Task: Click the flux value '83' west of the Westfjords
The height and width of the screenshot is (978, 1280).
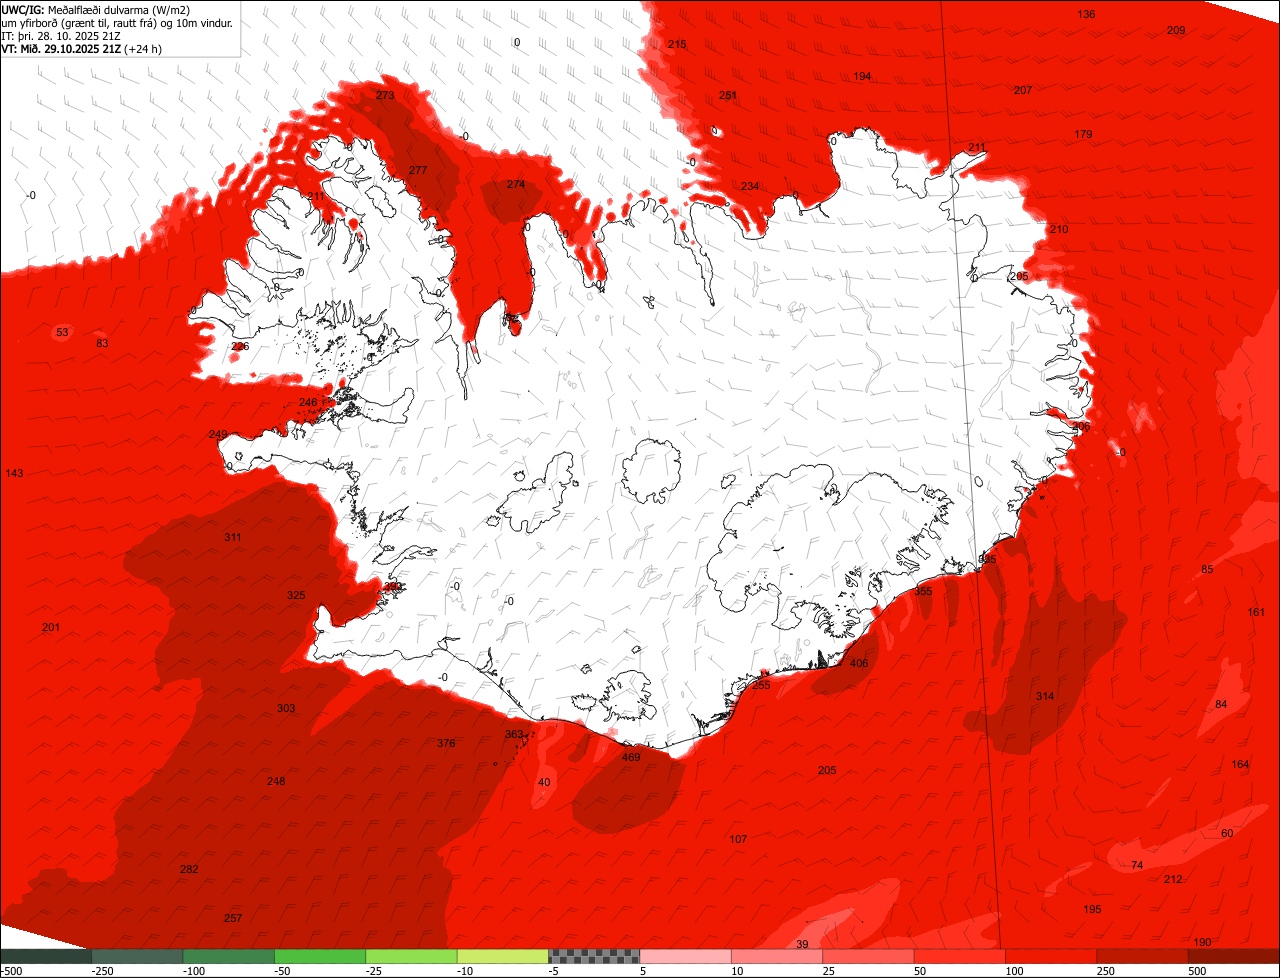Action: pyautogui.click(x=102, y=343)
